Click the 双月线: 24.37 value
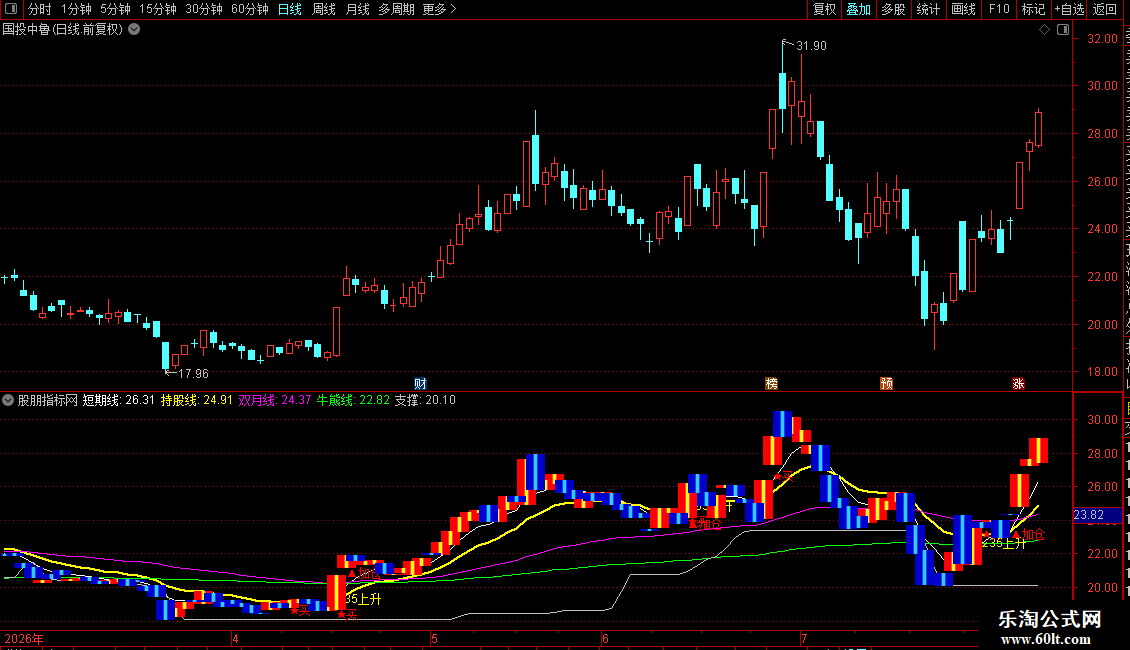 [x=275, y=400]
